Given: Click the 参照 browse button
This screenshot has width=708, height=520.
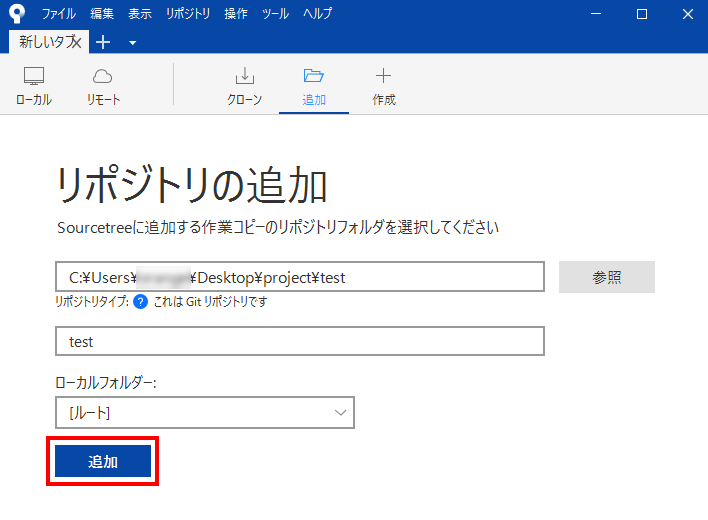Looking at the screenshot, I should pos(607,277).
